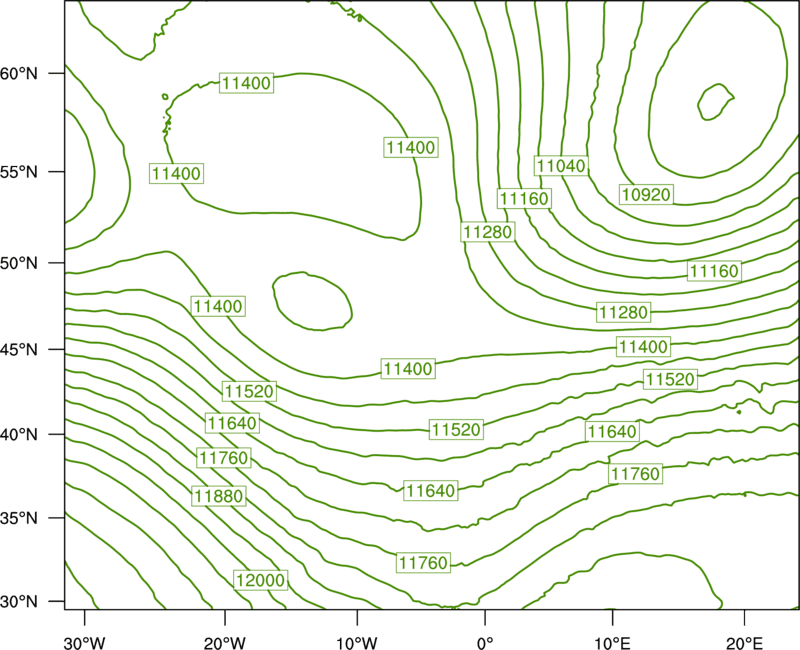Screen dimensions: 800x650
Task: Click the 20°W longitude axis label
Action: (224, 643)
